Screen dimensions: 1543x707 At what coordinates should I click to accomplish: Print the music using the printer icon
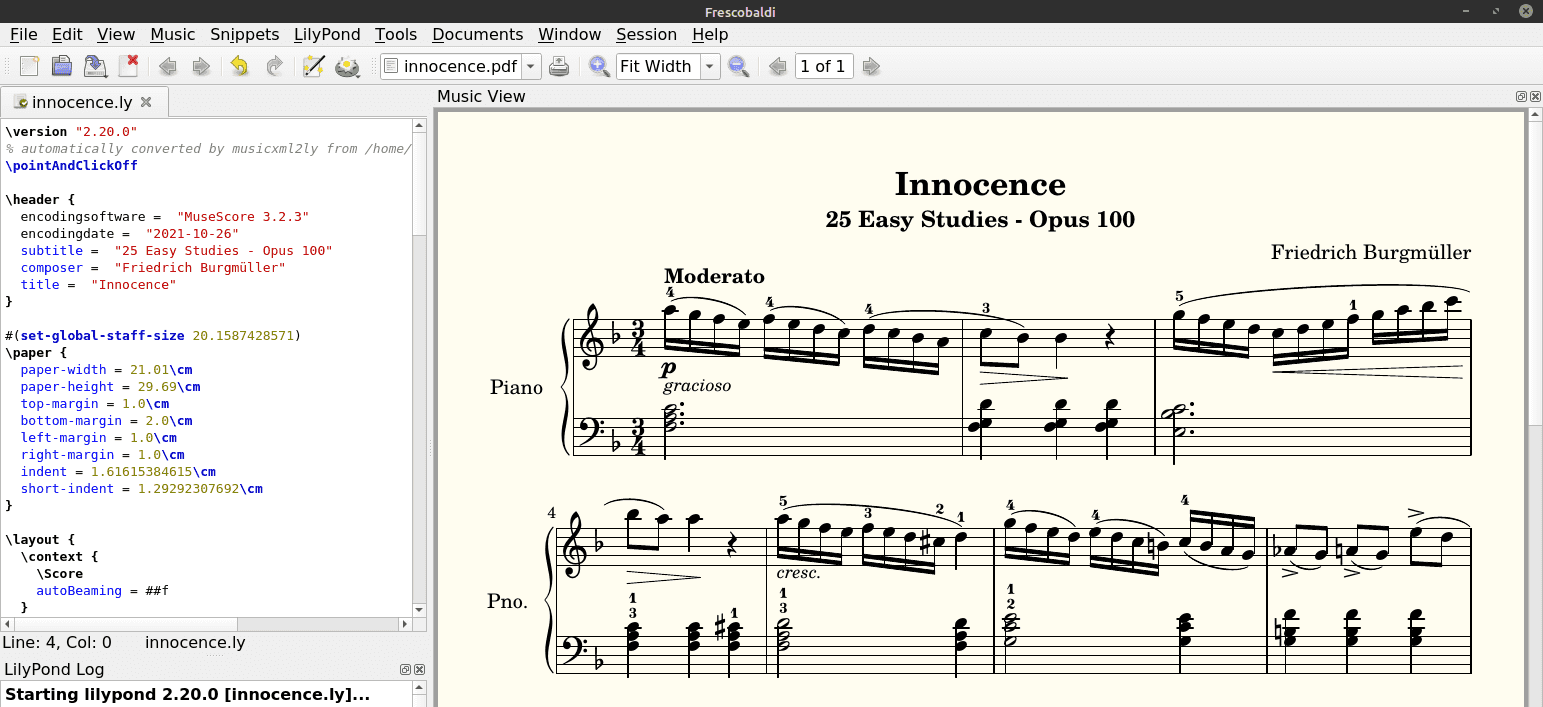pyautogui.click(x=559, y=66)
